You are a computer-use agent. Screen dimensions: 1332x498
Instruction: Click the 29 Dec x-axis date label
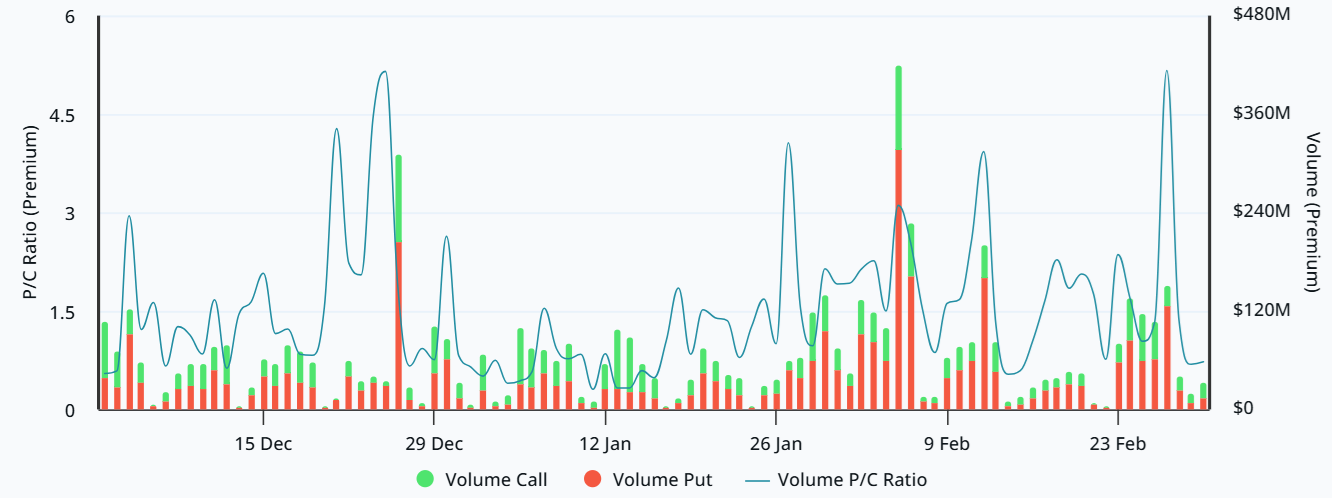pos(435,443)
